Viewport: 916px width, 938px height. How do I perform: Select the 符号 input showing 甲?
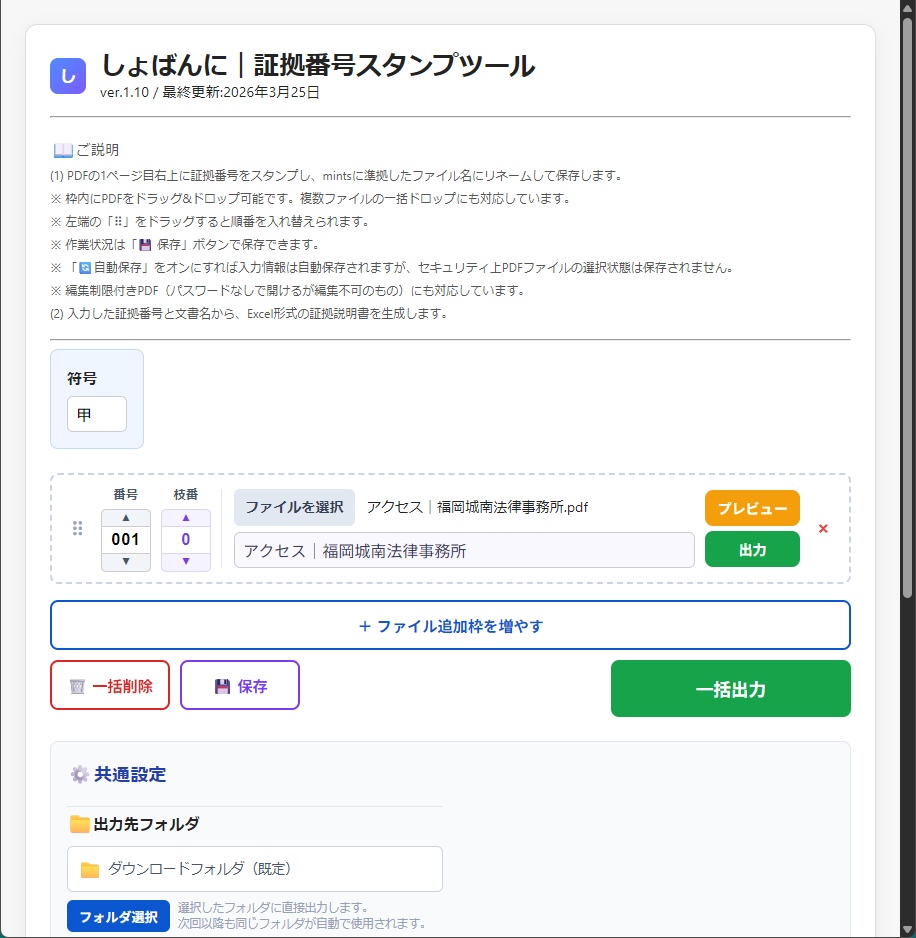point(96,414)
